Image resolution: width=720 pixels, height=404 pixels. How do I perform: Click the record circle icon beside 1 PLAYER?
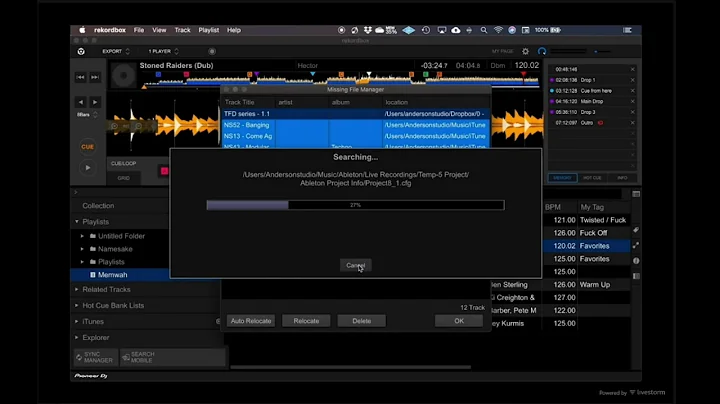(x=212, y=51)
